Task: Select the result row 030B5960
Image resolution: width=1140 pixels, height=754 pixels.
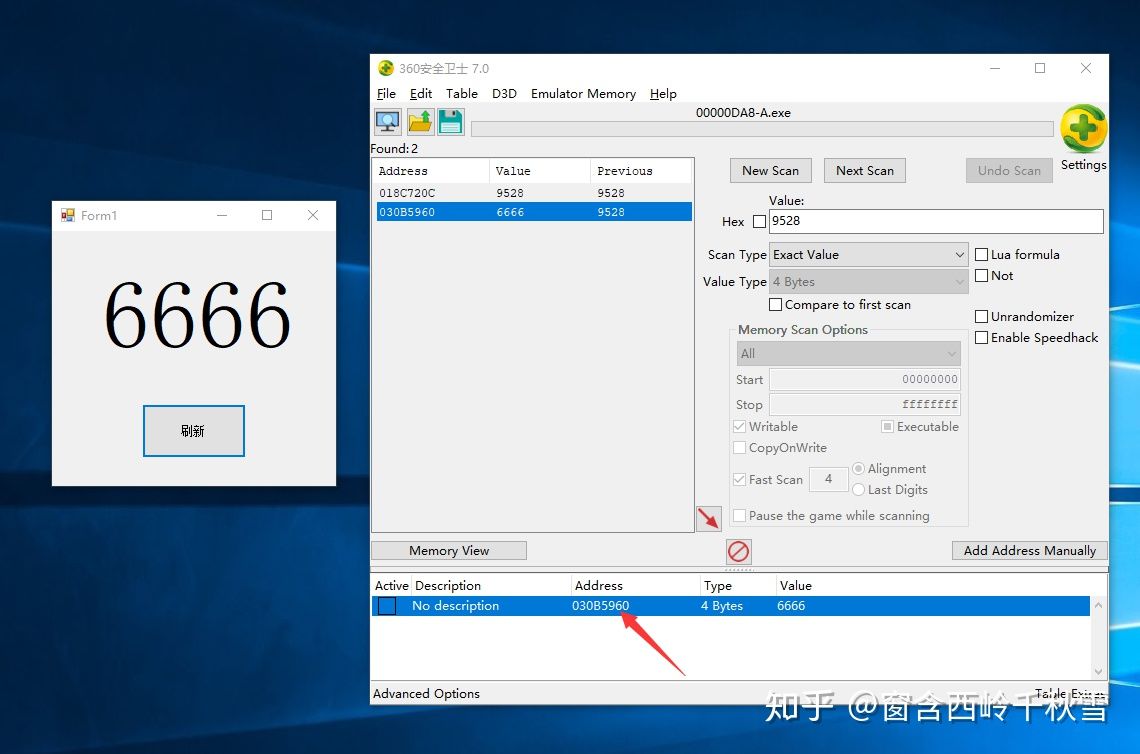Action: [x=534, y=212]
